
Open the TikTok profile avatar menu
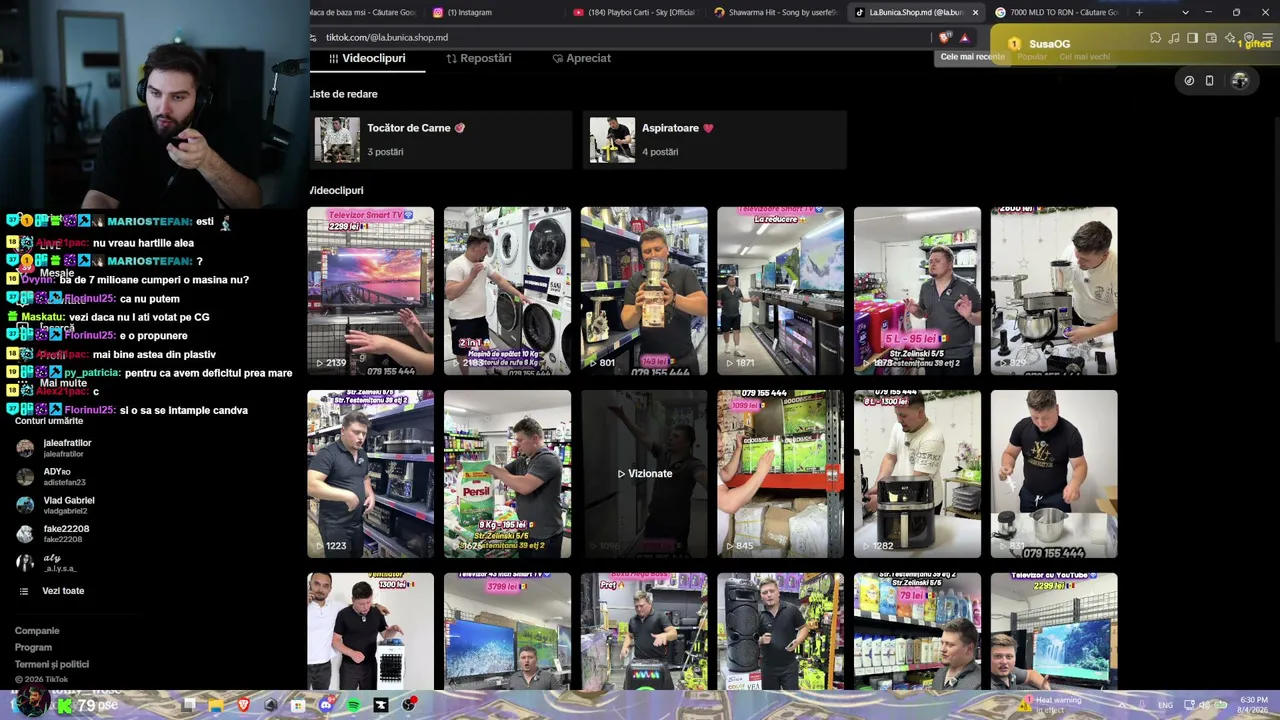[1240, 81]
